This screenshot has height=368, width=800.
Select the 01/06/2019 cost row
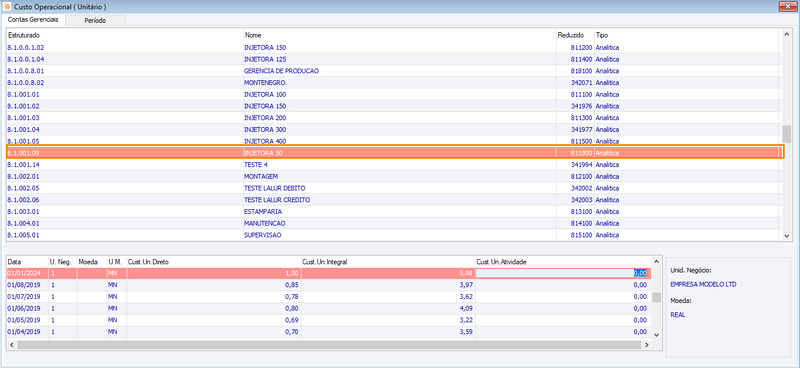click(x=329, y=308)
